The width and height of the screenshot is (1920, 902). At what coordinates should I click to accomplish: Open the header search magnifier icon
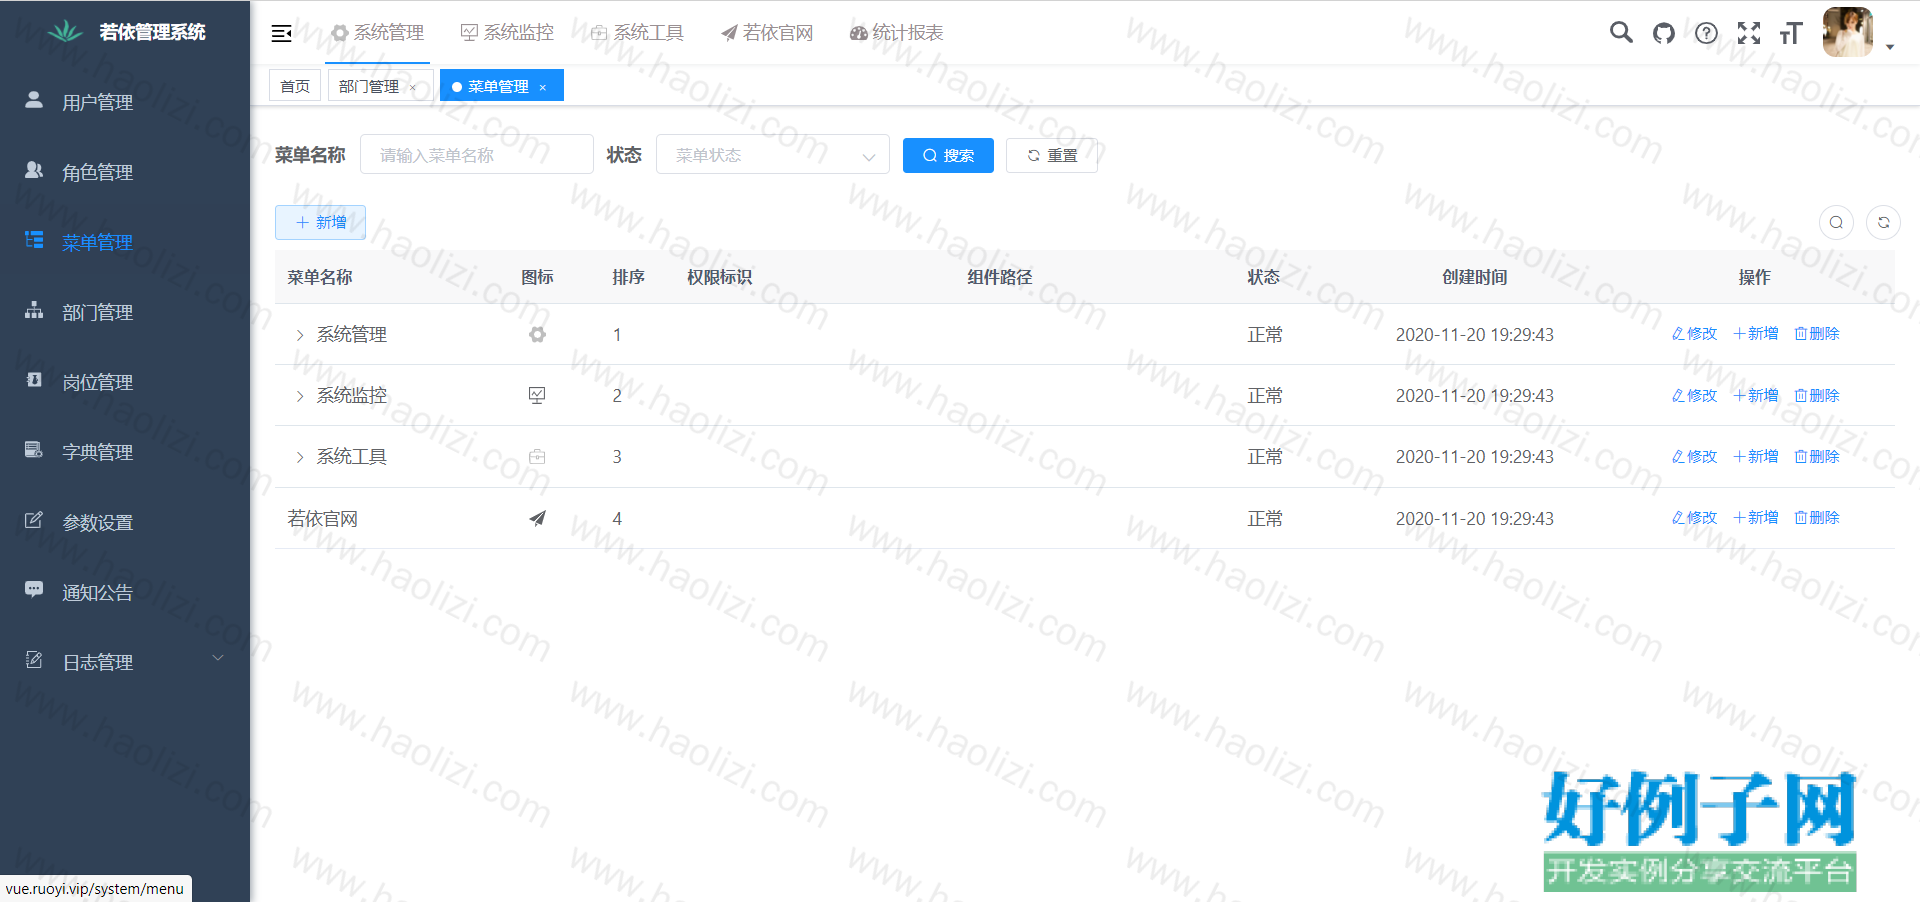1621,33
